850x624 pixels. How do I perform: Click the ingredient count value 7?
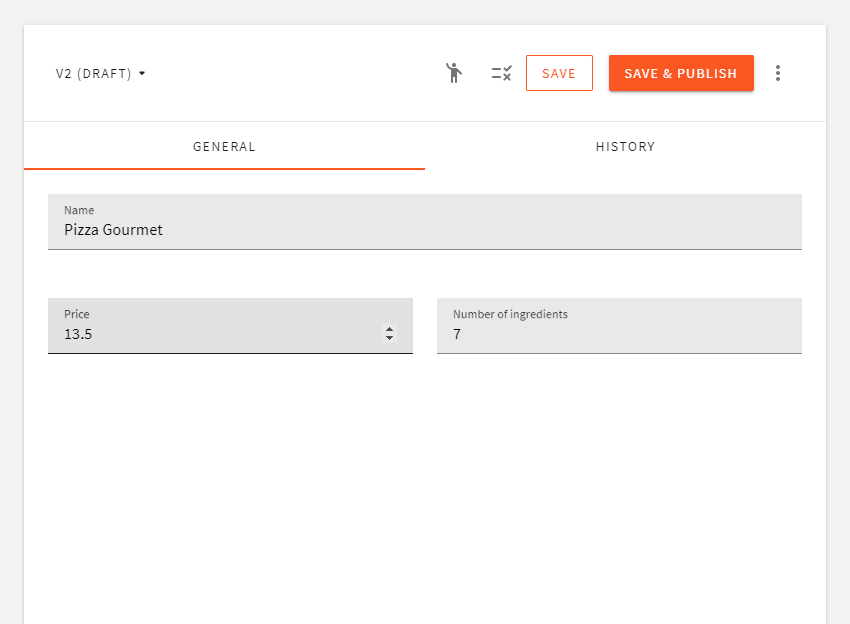point(457,334)
